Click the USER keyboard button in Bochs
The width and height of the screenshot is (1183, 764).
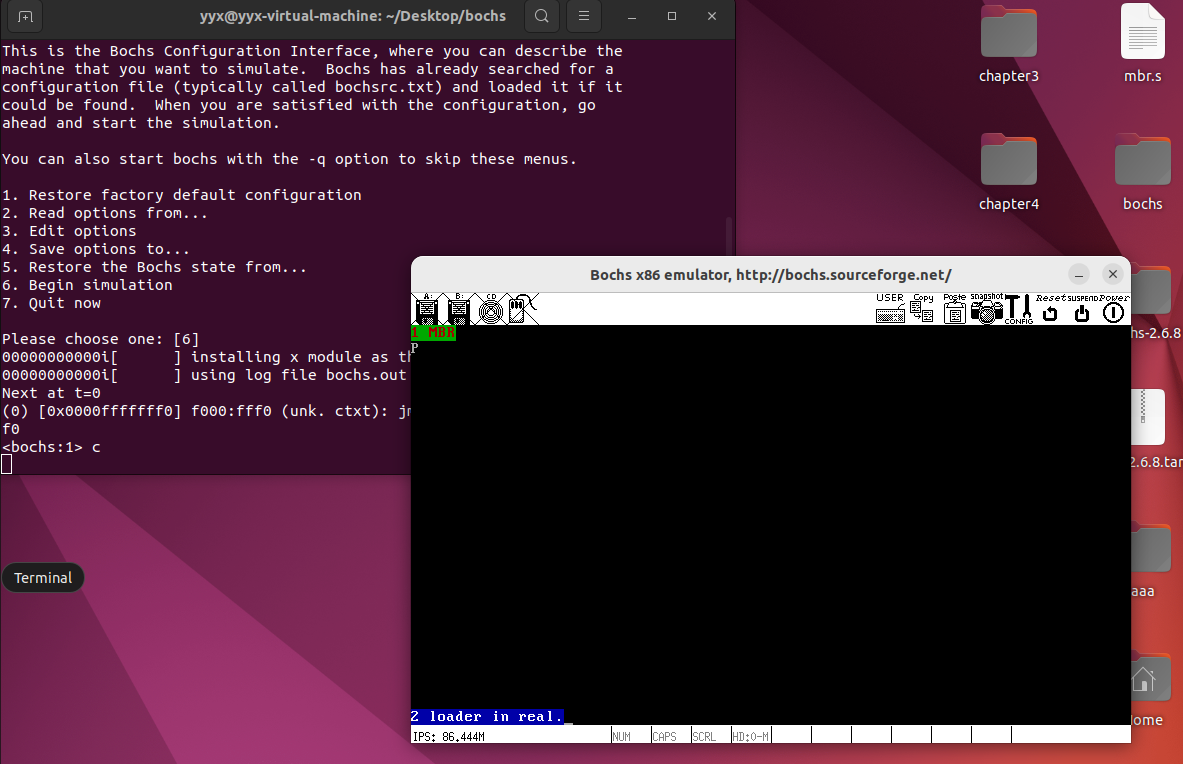[890, 308]
